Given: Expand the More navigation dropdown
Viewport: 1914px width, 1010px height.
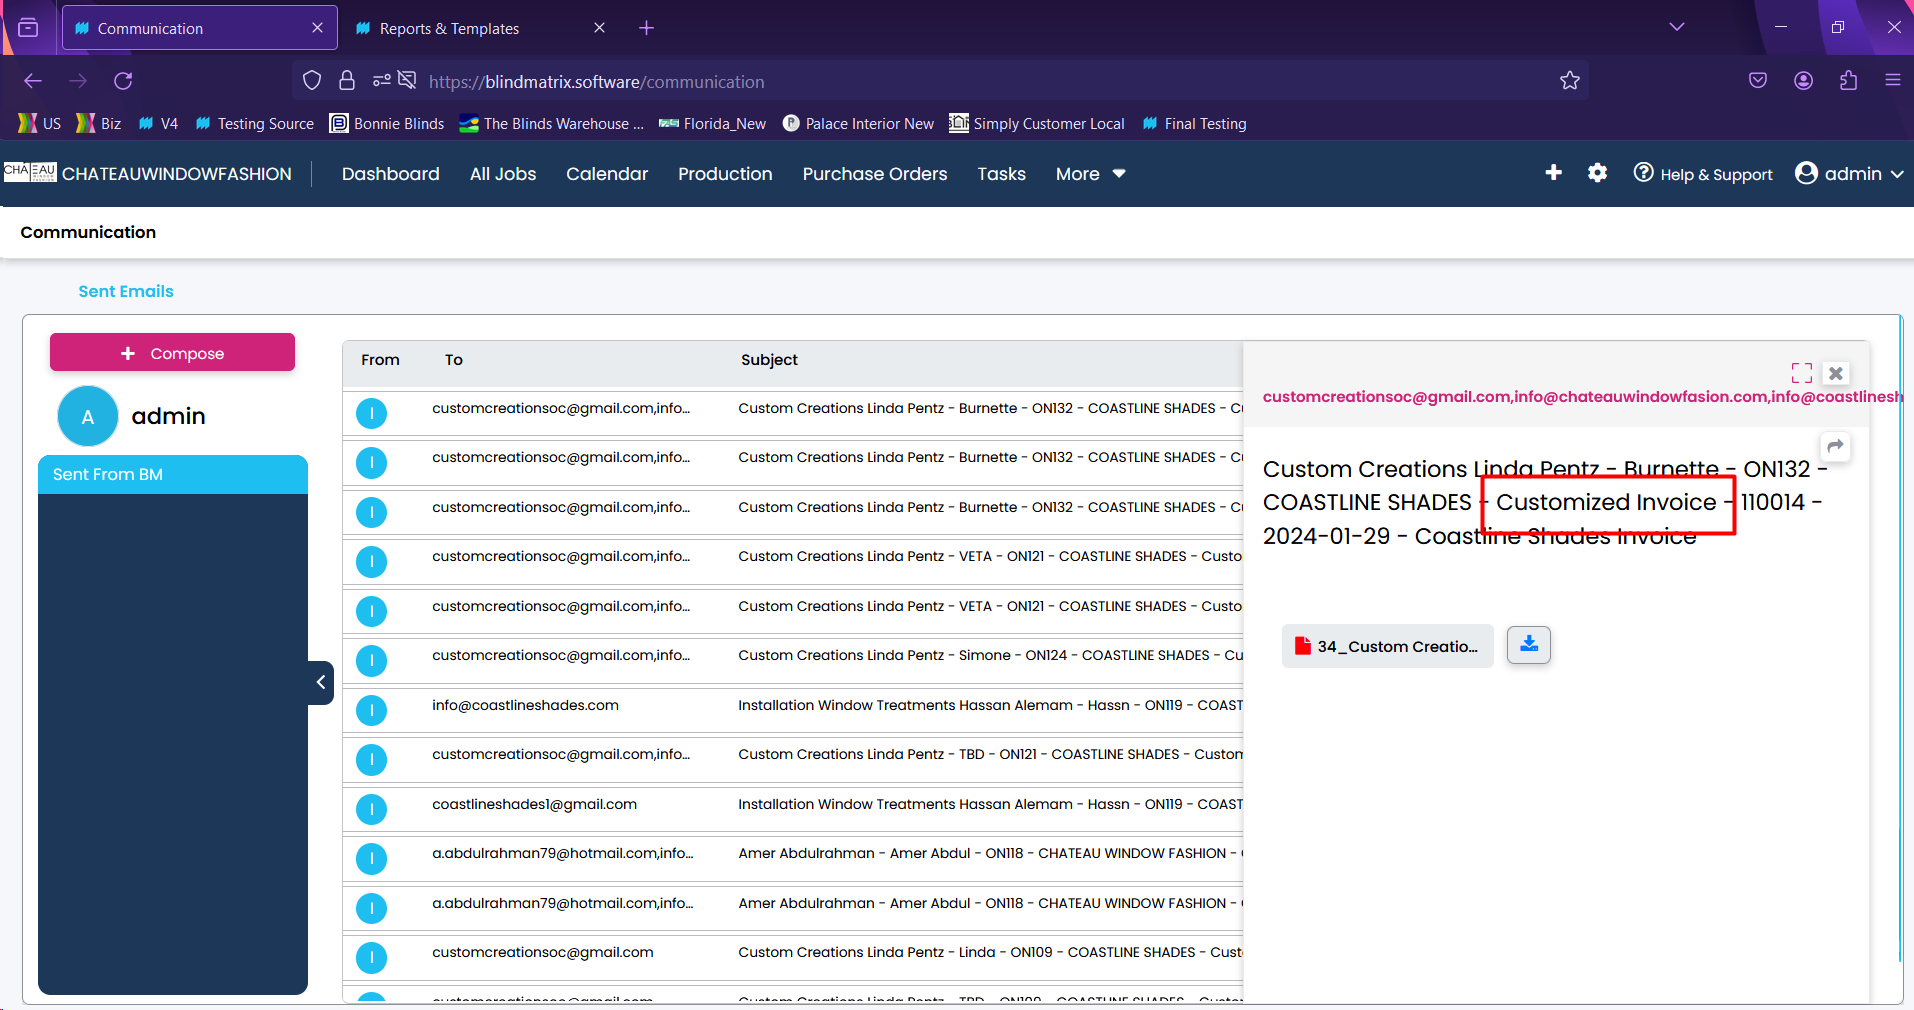Looking at the screenshot, I should 1090,174.
